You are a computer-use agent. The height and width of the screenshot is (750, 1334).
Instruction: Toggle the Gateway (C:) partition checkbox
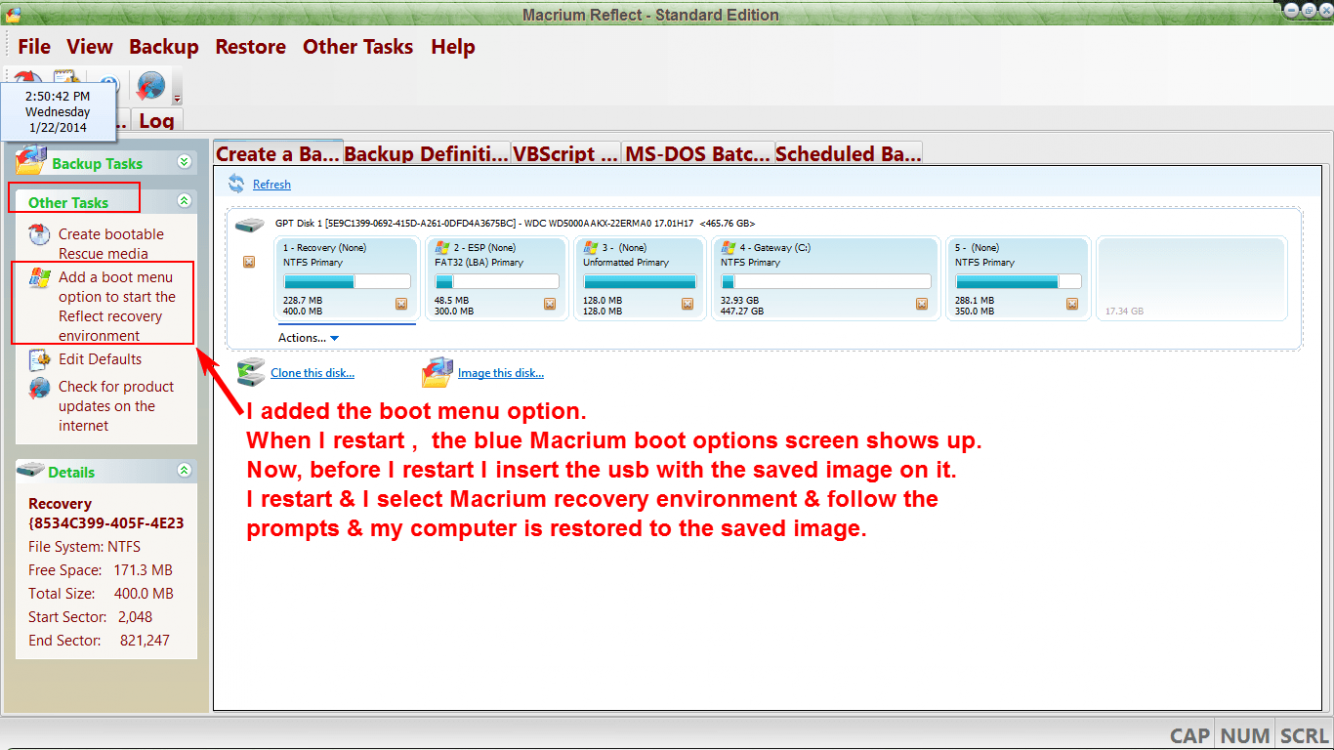[x=921, y=304]
